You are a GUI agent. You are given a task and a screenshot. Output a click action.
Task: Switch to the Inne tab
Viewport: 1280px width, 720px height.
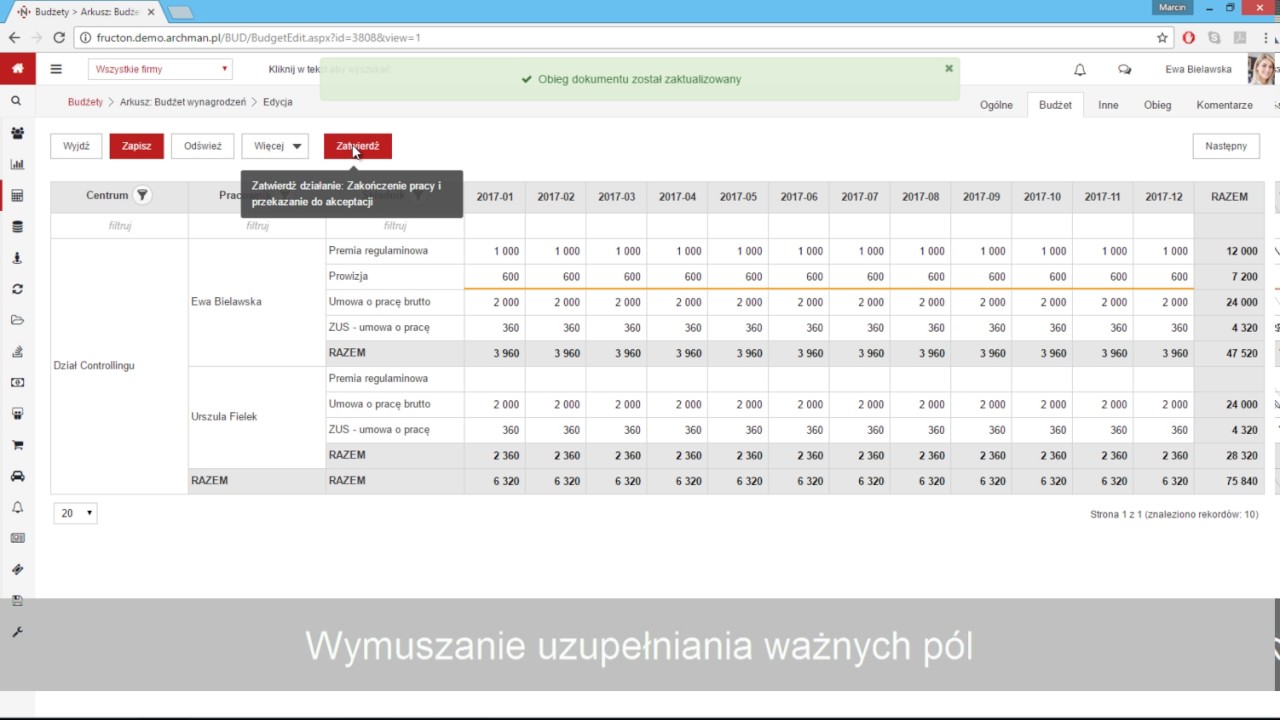click(x=1108, y=105)
